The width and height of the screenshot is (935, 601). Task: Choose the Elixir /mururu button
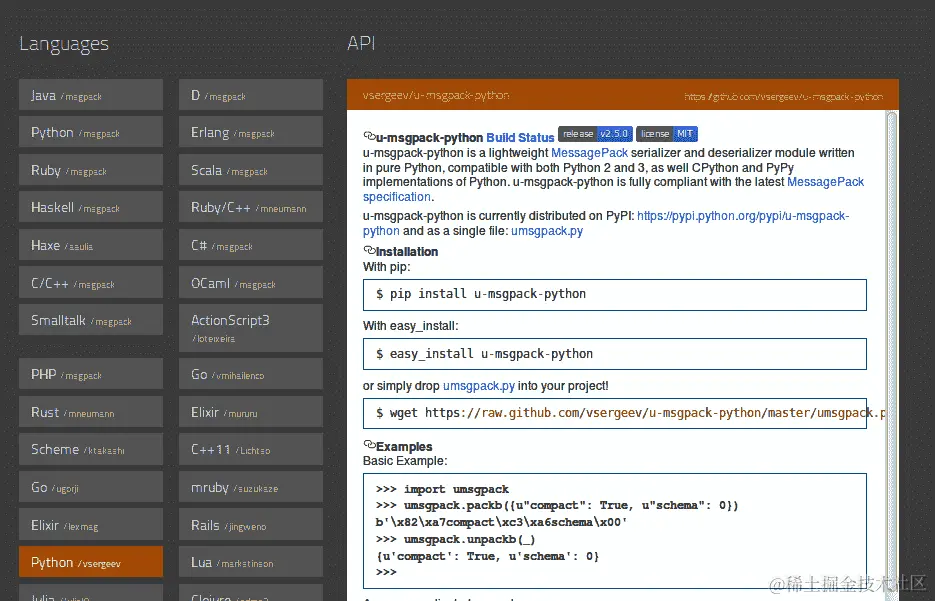point(251,412)
